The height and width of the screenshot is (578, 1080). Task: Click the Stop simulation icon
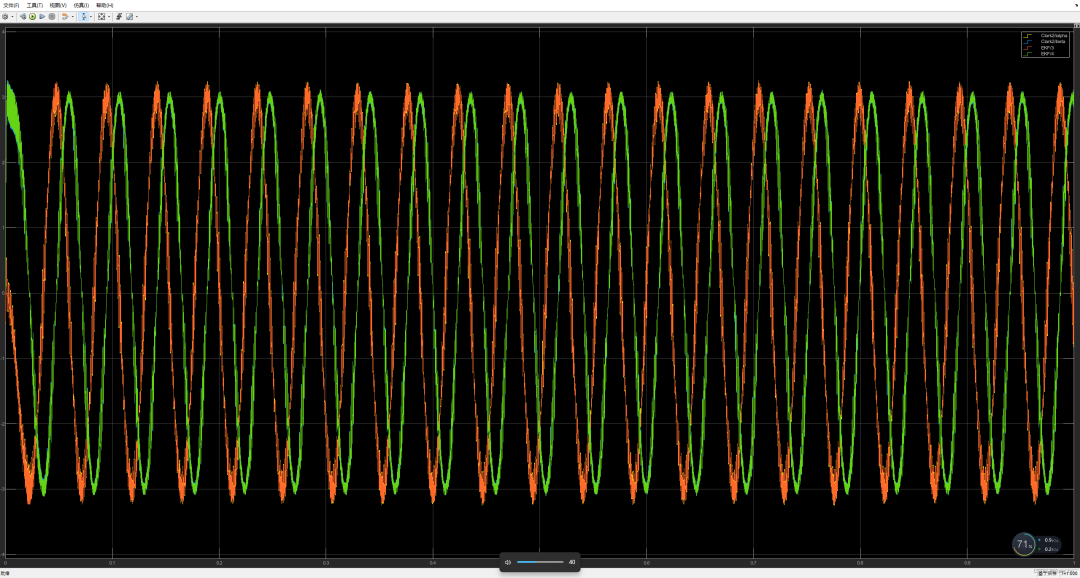pyautogui.click(x=52, y=16)
